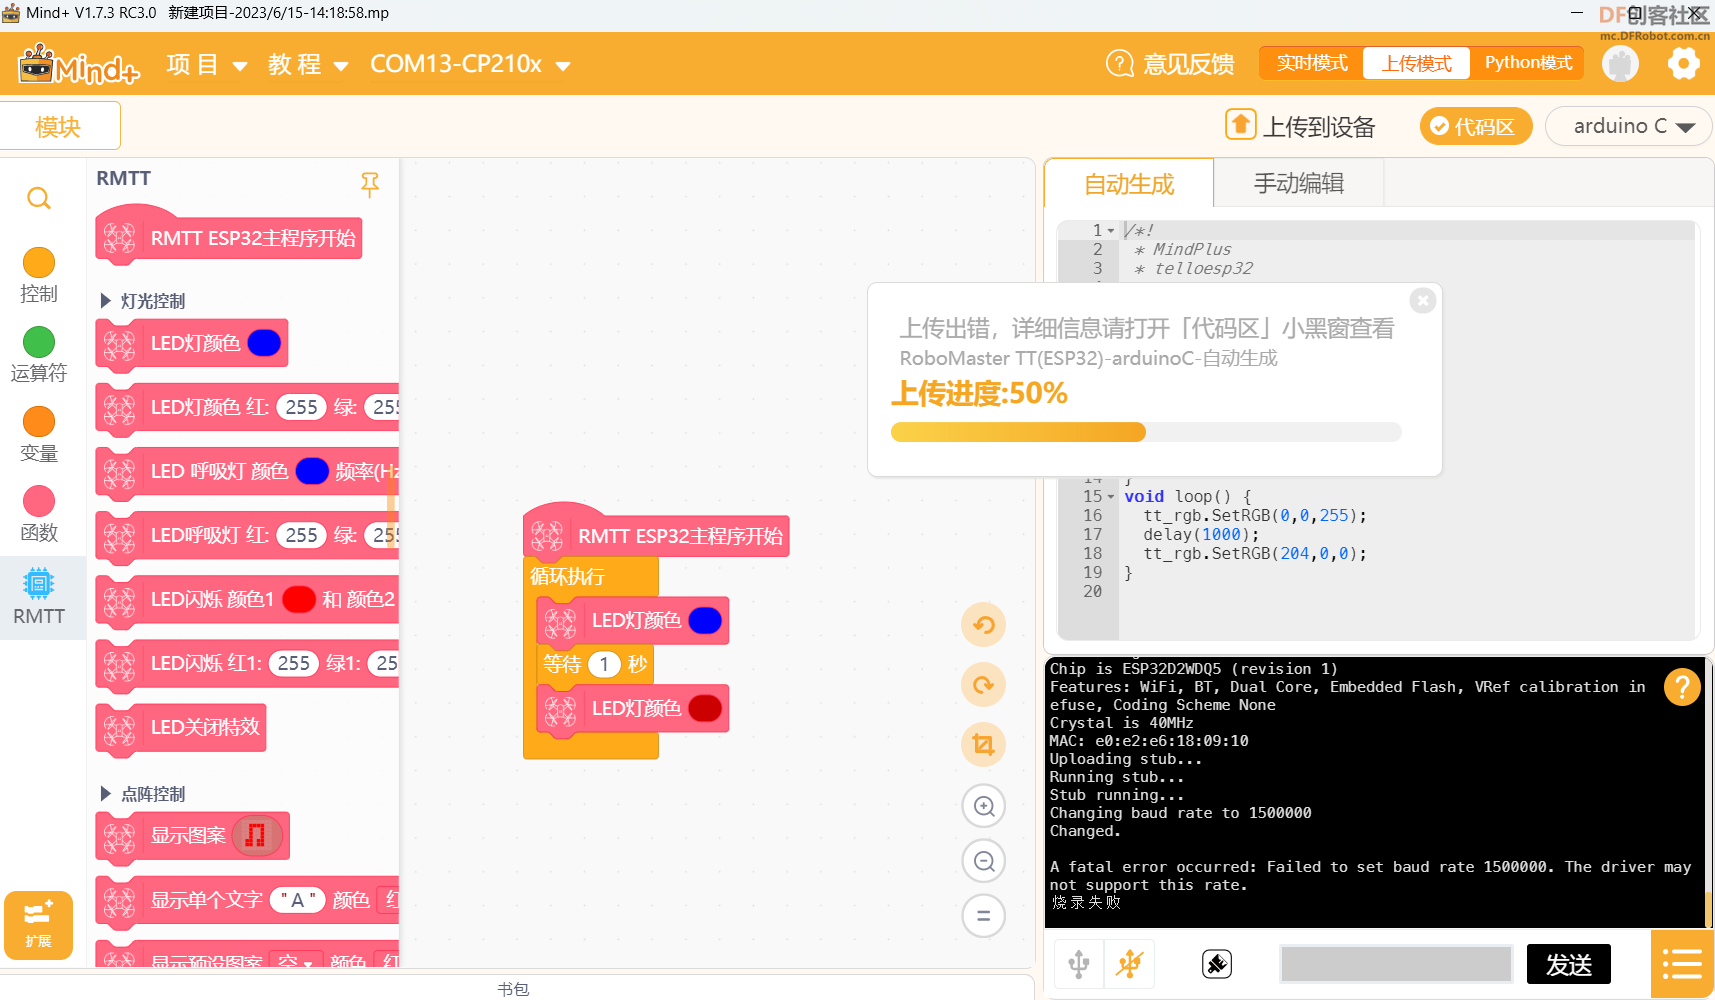Click the 显示图案 palette block
Viewport: 1715px width, 1000px height.
point(192,836)
